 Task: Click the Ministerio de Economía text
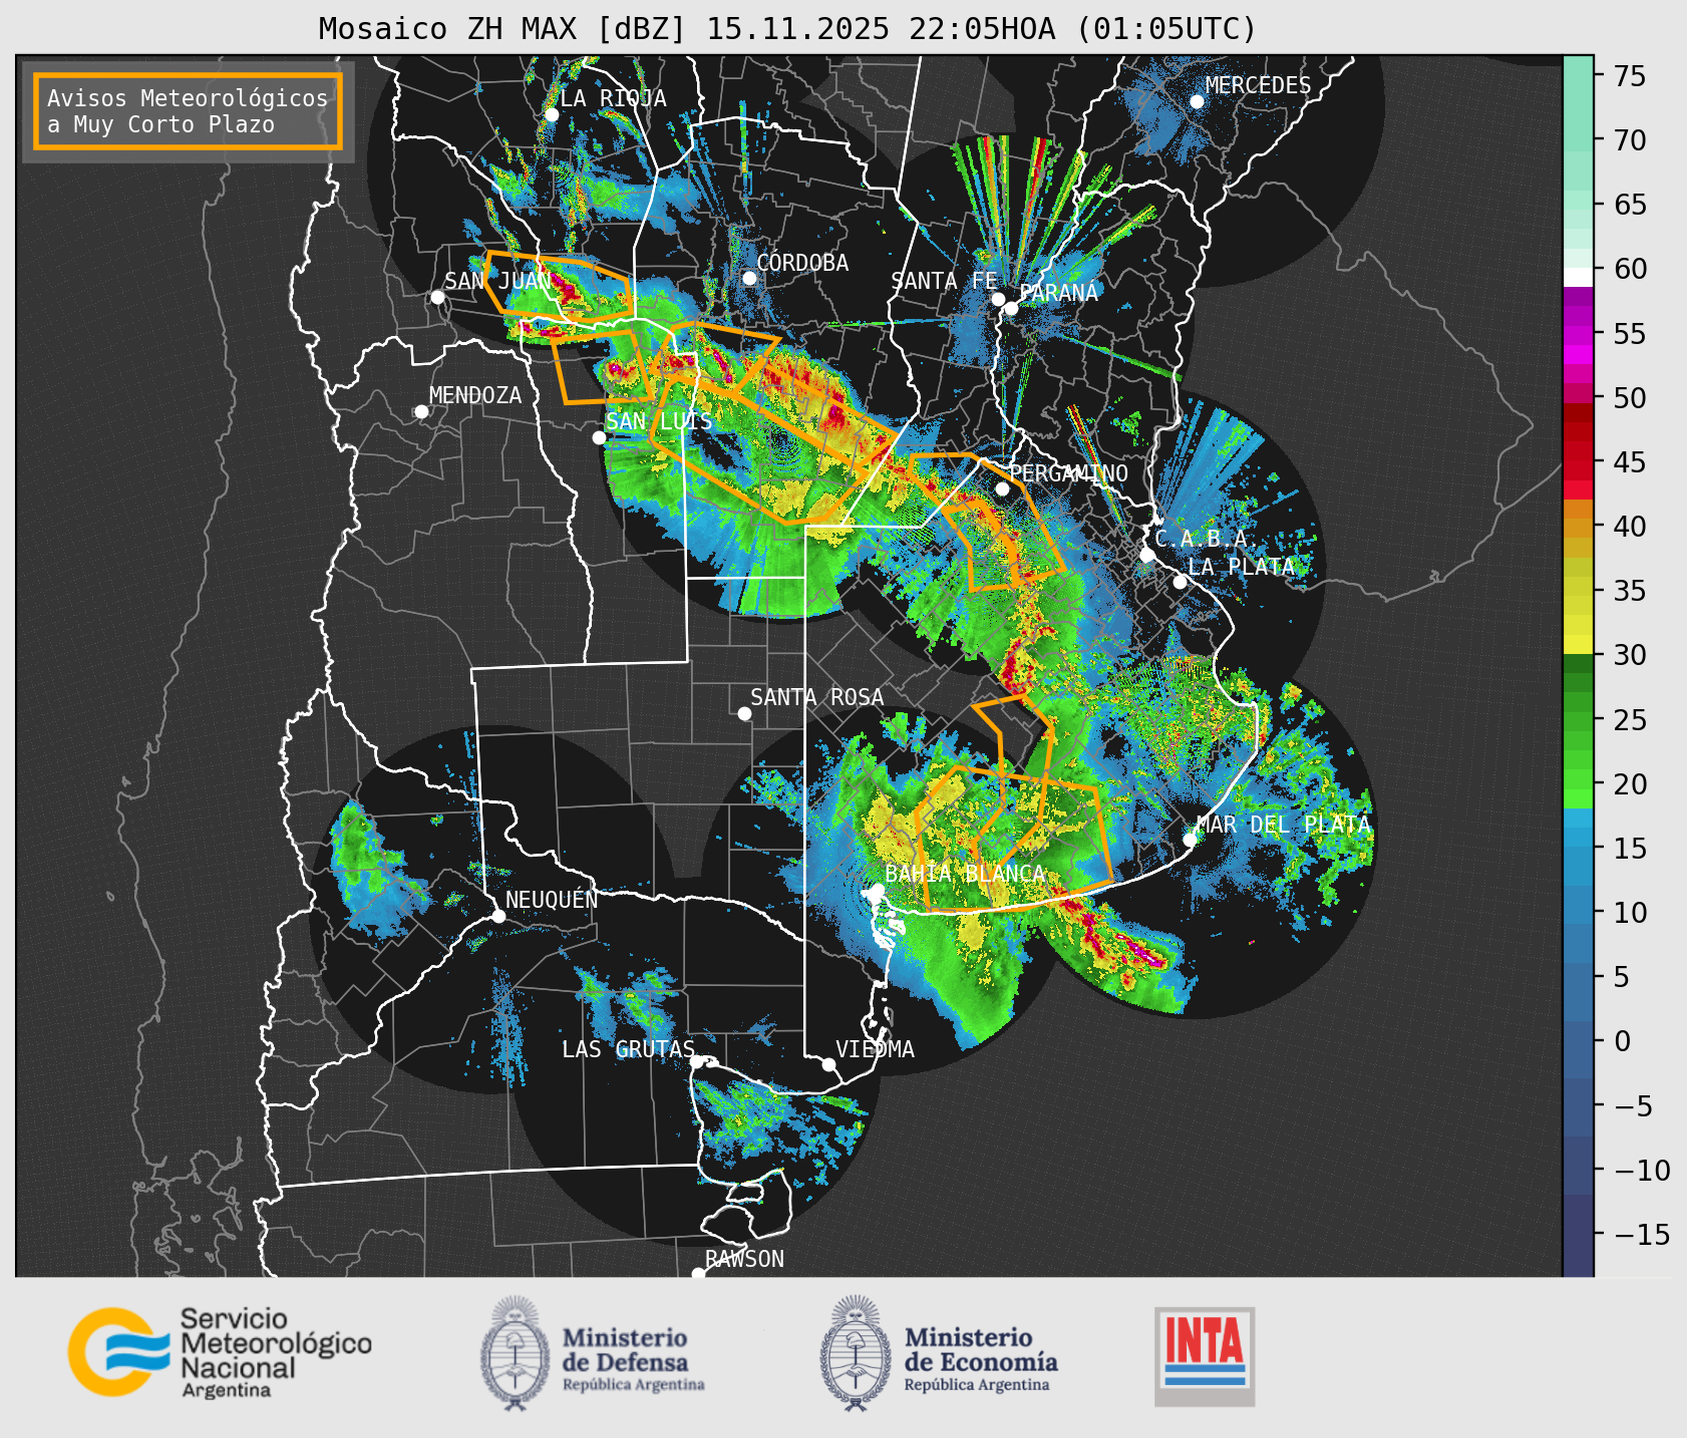981,1349
